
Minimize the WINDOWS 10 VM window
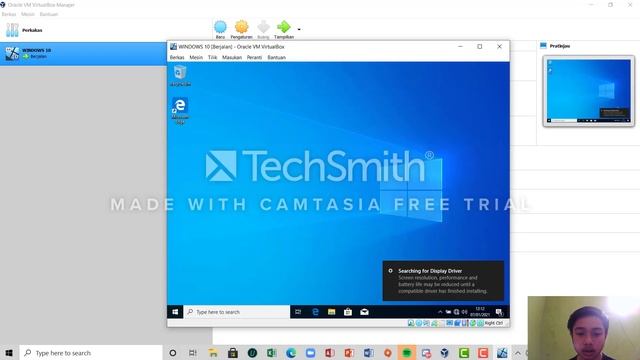[x=460, y=47]
